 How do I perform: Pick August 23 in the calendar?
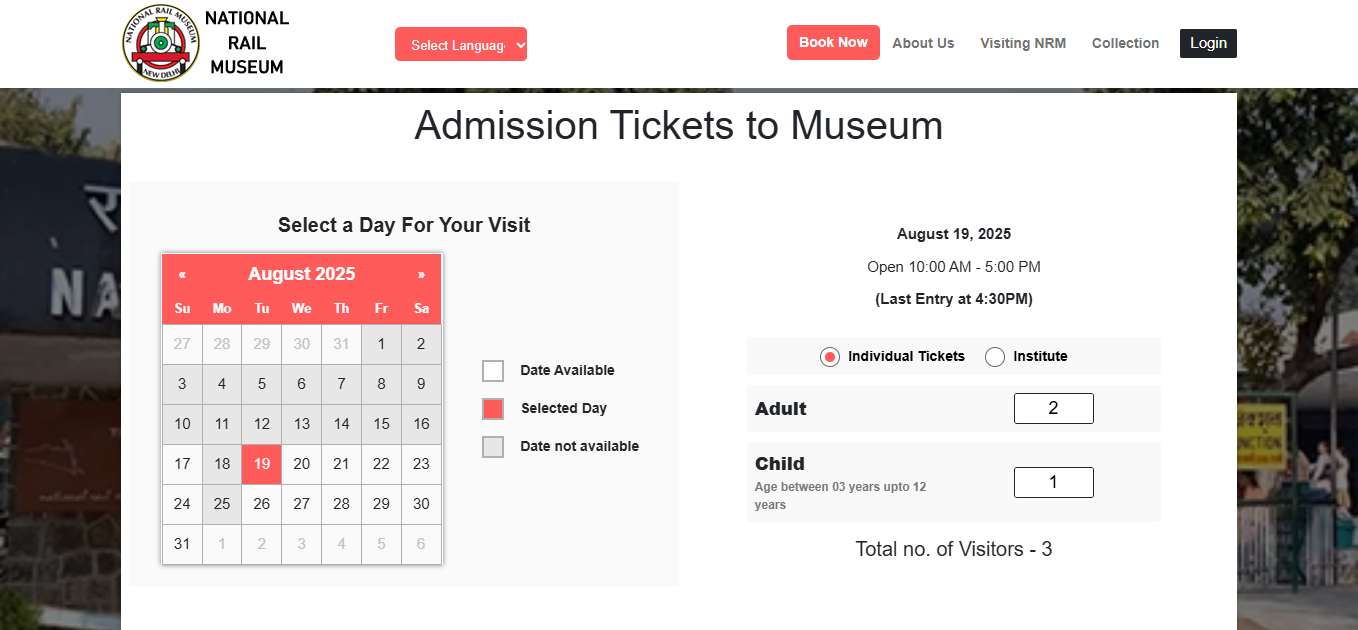tap(421, 464)
